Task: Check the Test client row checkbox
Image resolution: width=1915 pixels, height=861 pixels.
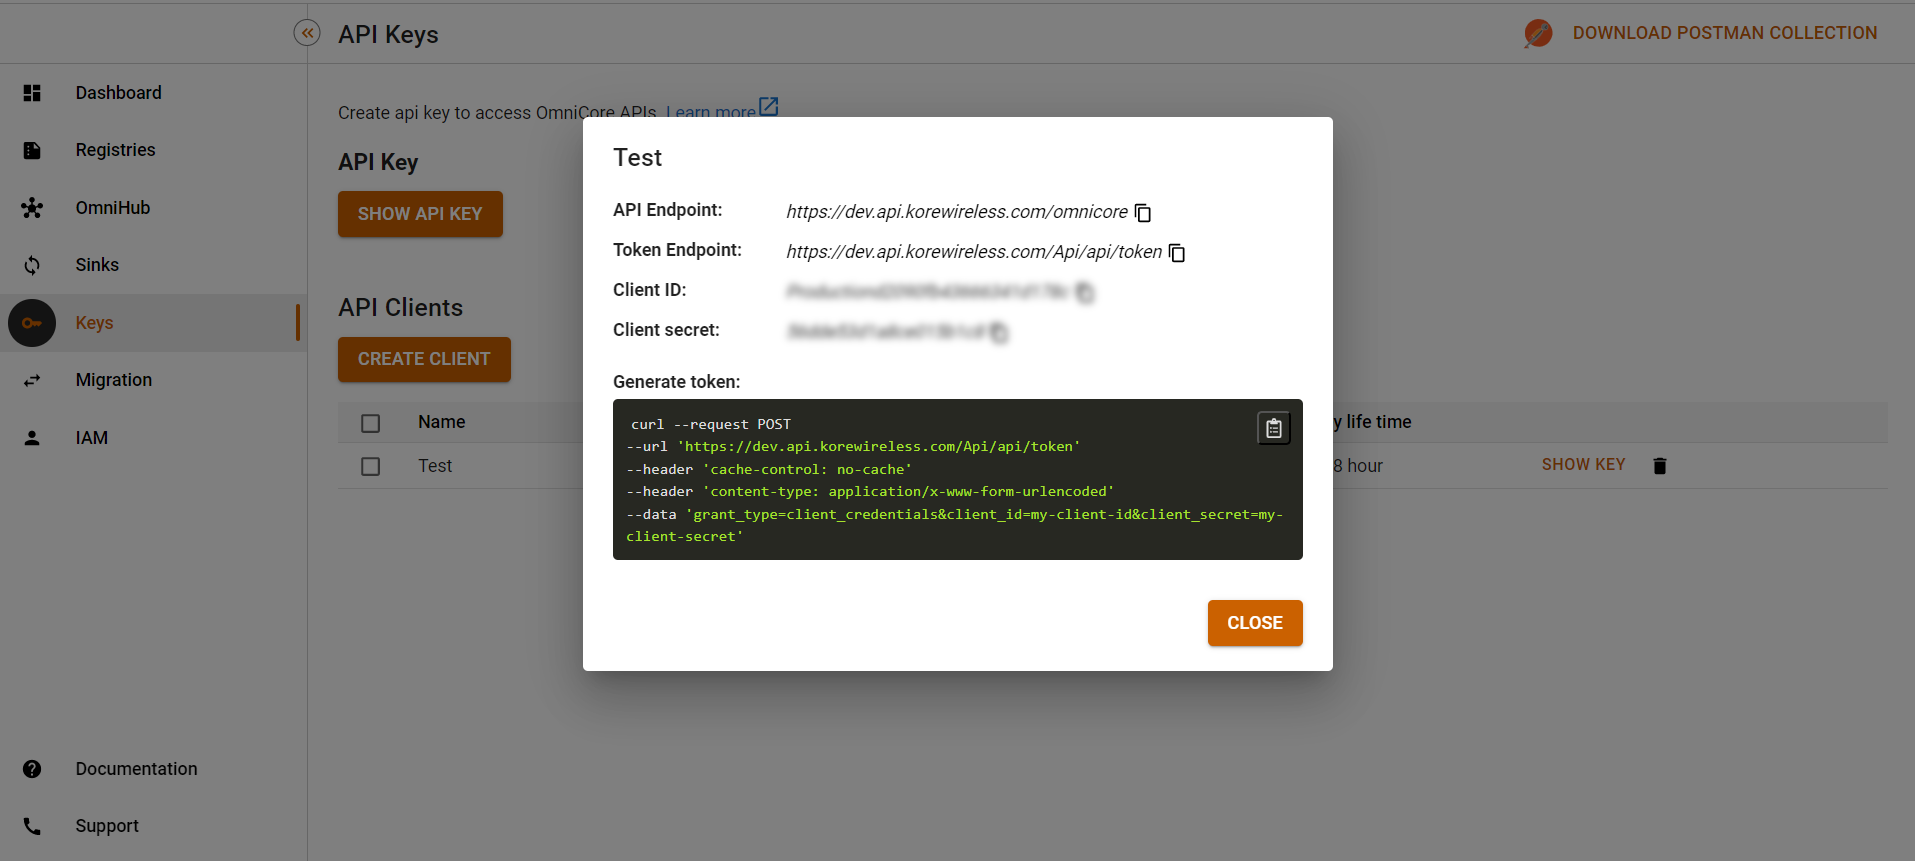Action: coord(371,467)
